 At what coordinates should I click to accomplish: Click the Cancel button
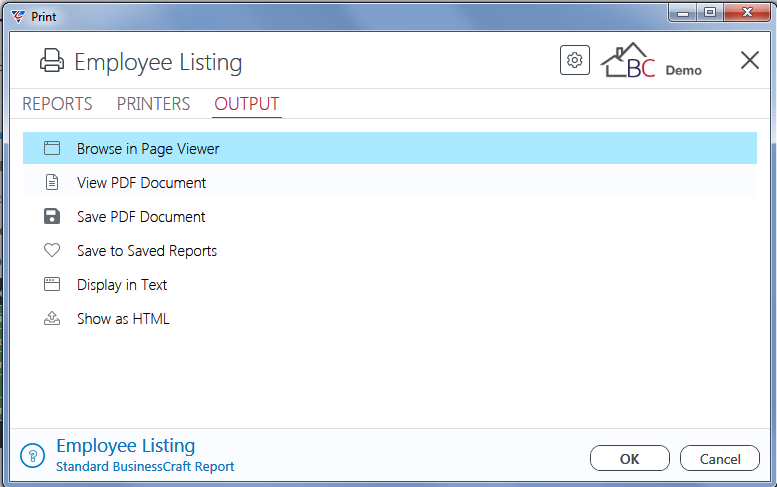720,458
